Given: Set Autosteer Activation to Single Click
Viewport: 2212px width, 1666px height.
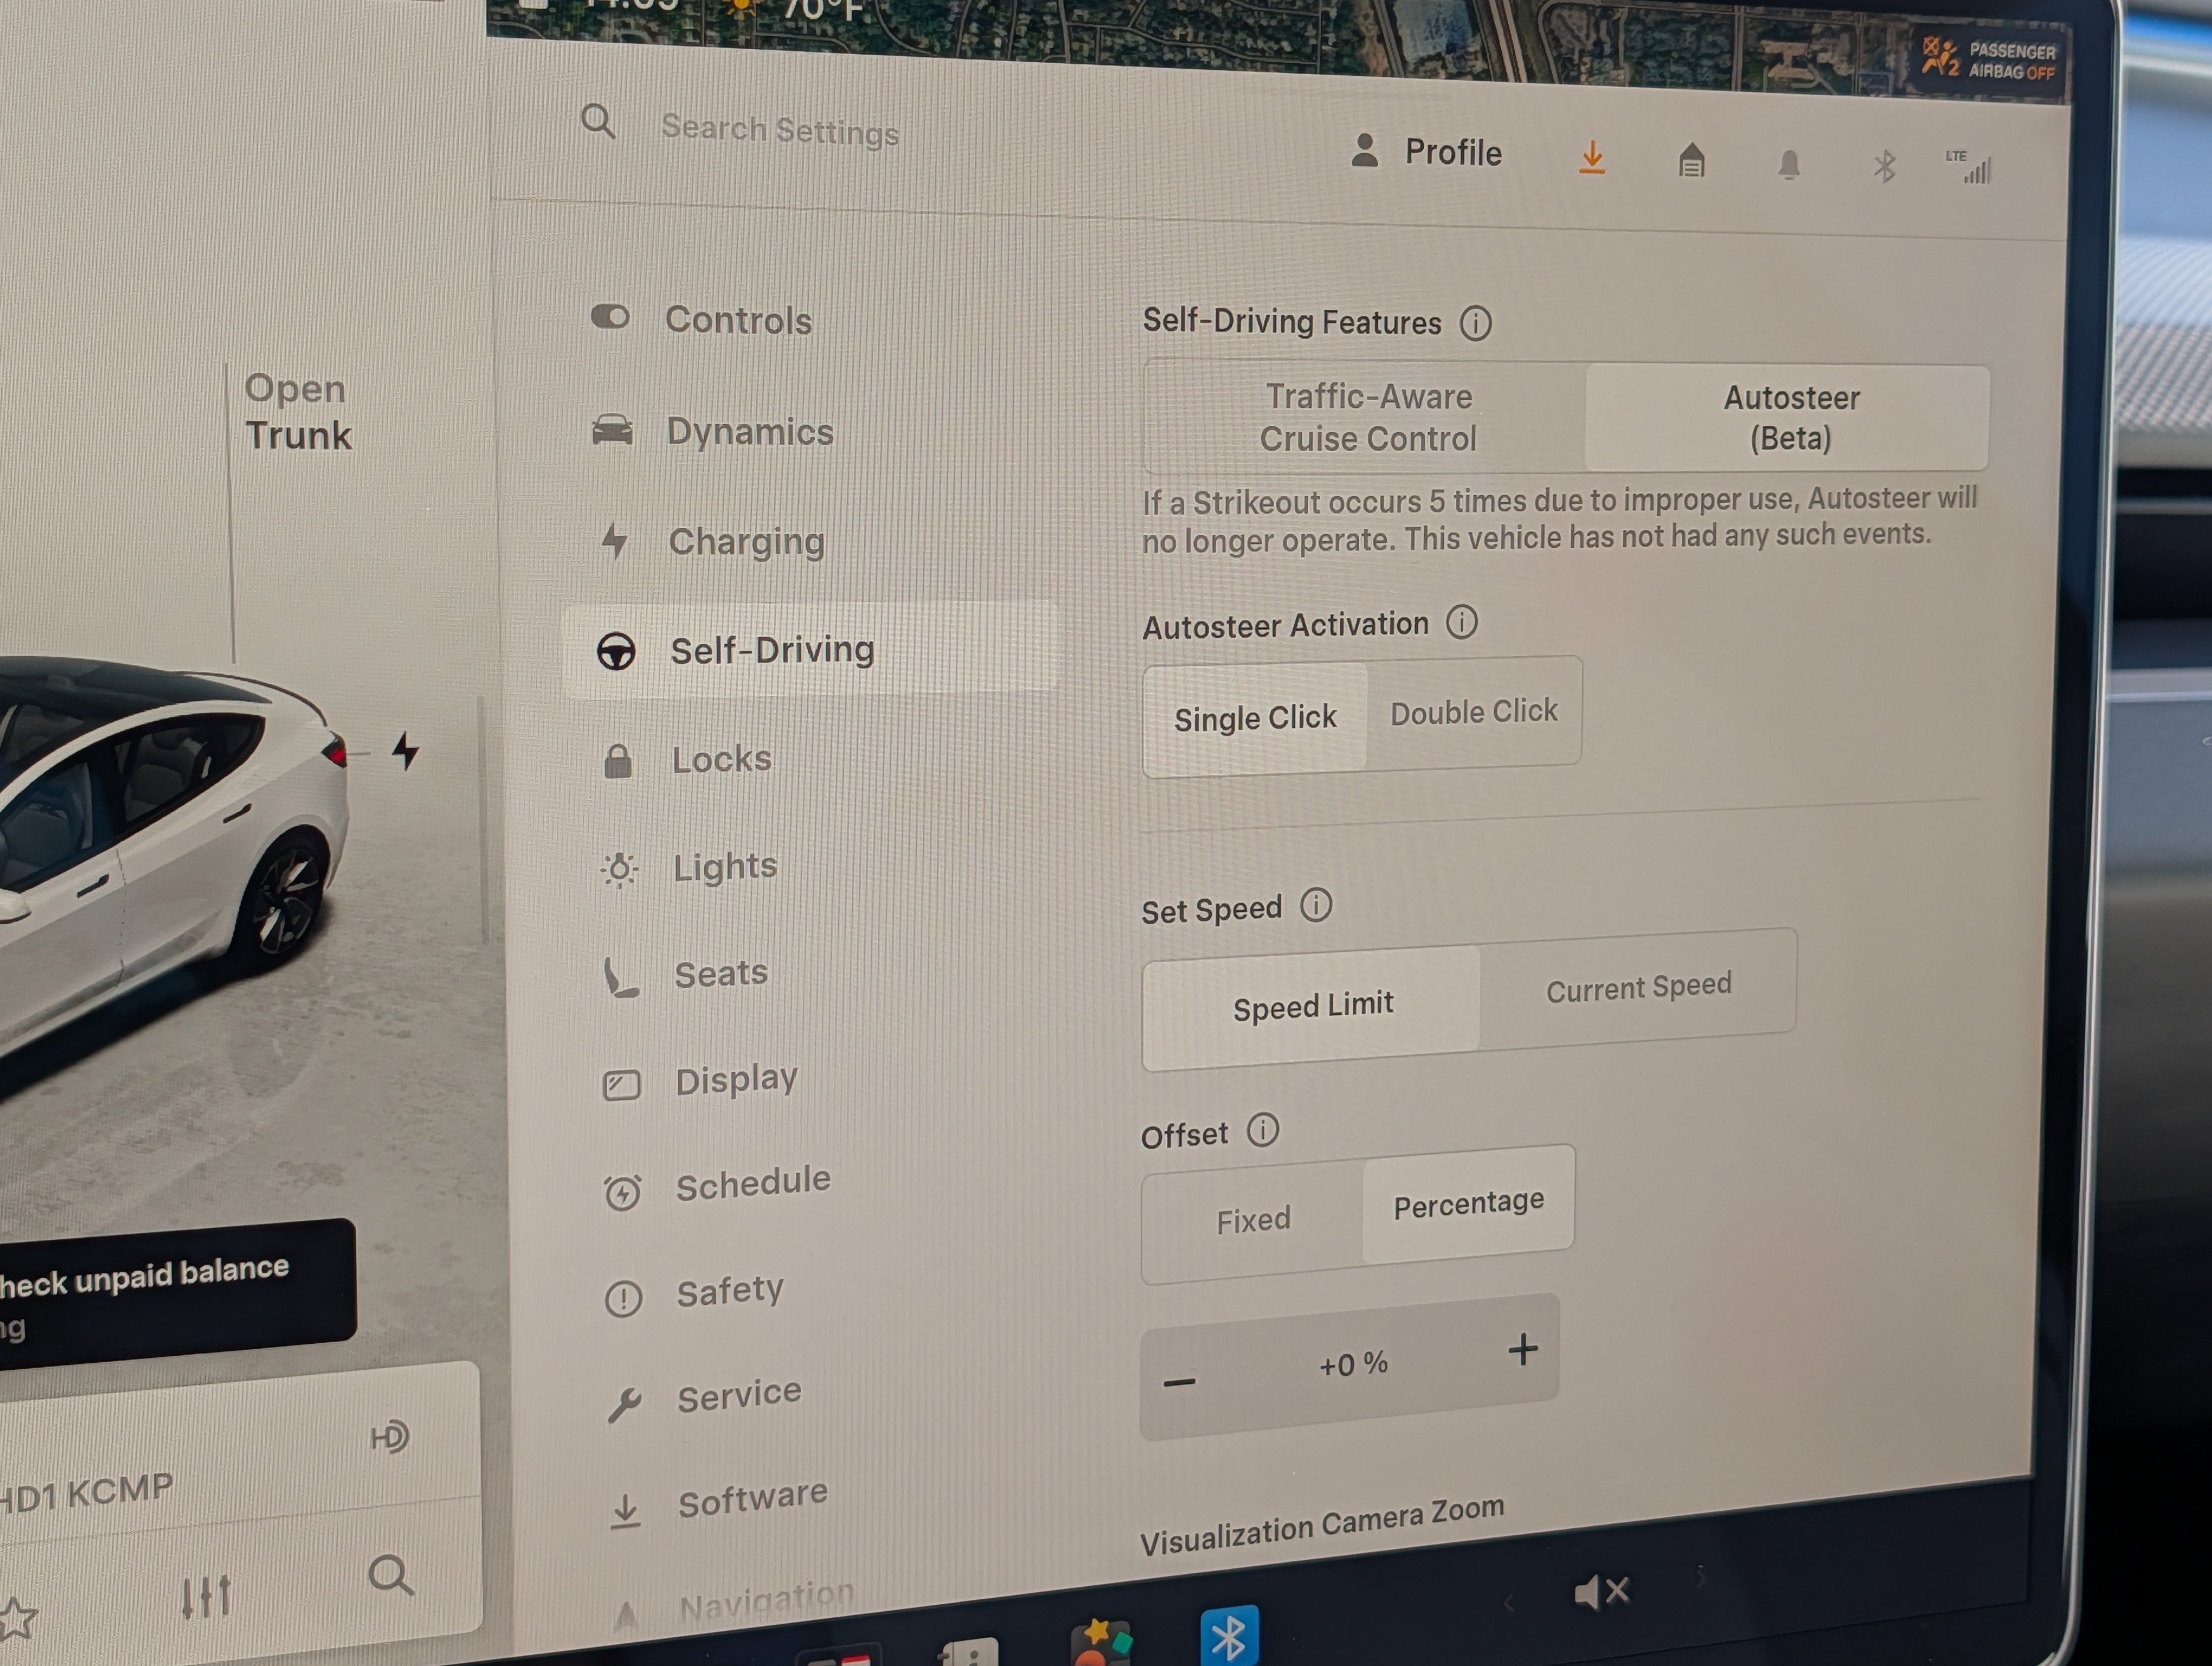Looking at the screenshot, I should (1255, 718).
